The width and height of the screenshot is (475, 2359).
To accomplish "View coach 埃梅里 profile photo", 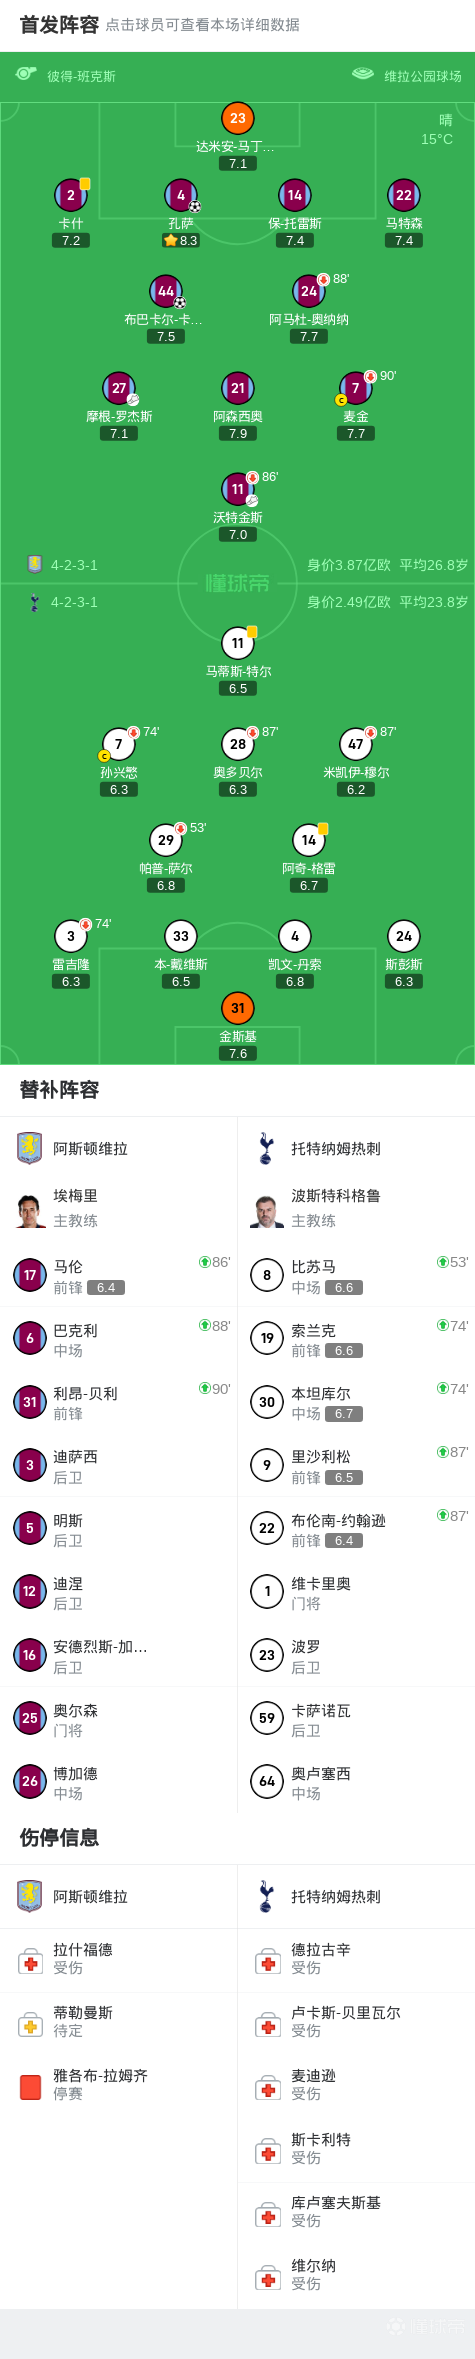I will pos(31,1210).
